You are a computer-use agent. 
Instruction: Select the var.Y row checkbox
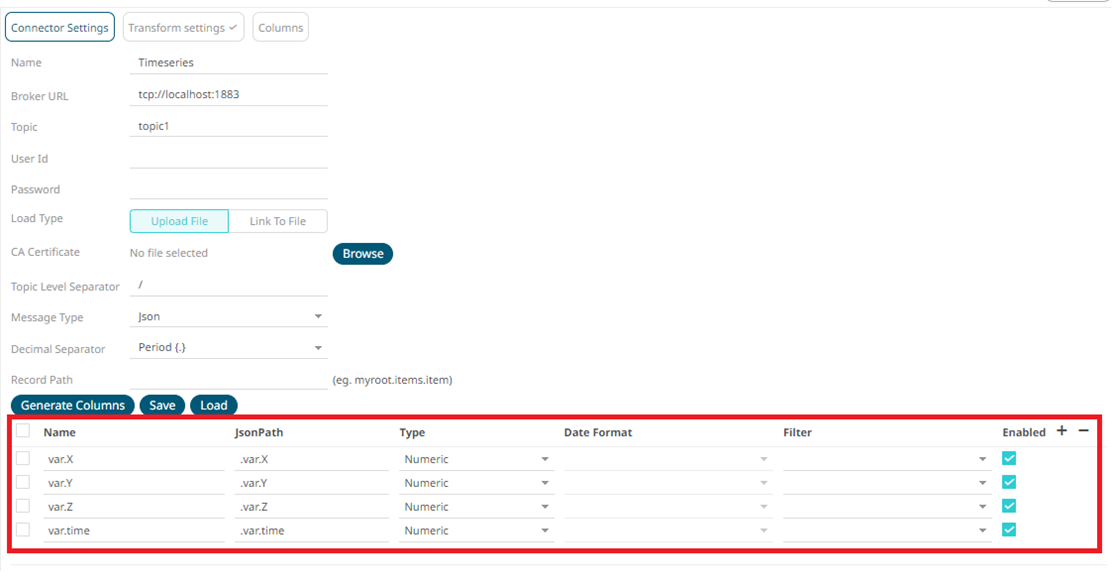[x=23, y=482]
